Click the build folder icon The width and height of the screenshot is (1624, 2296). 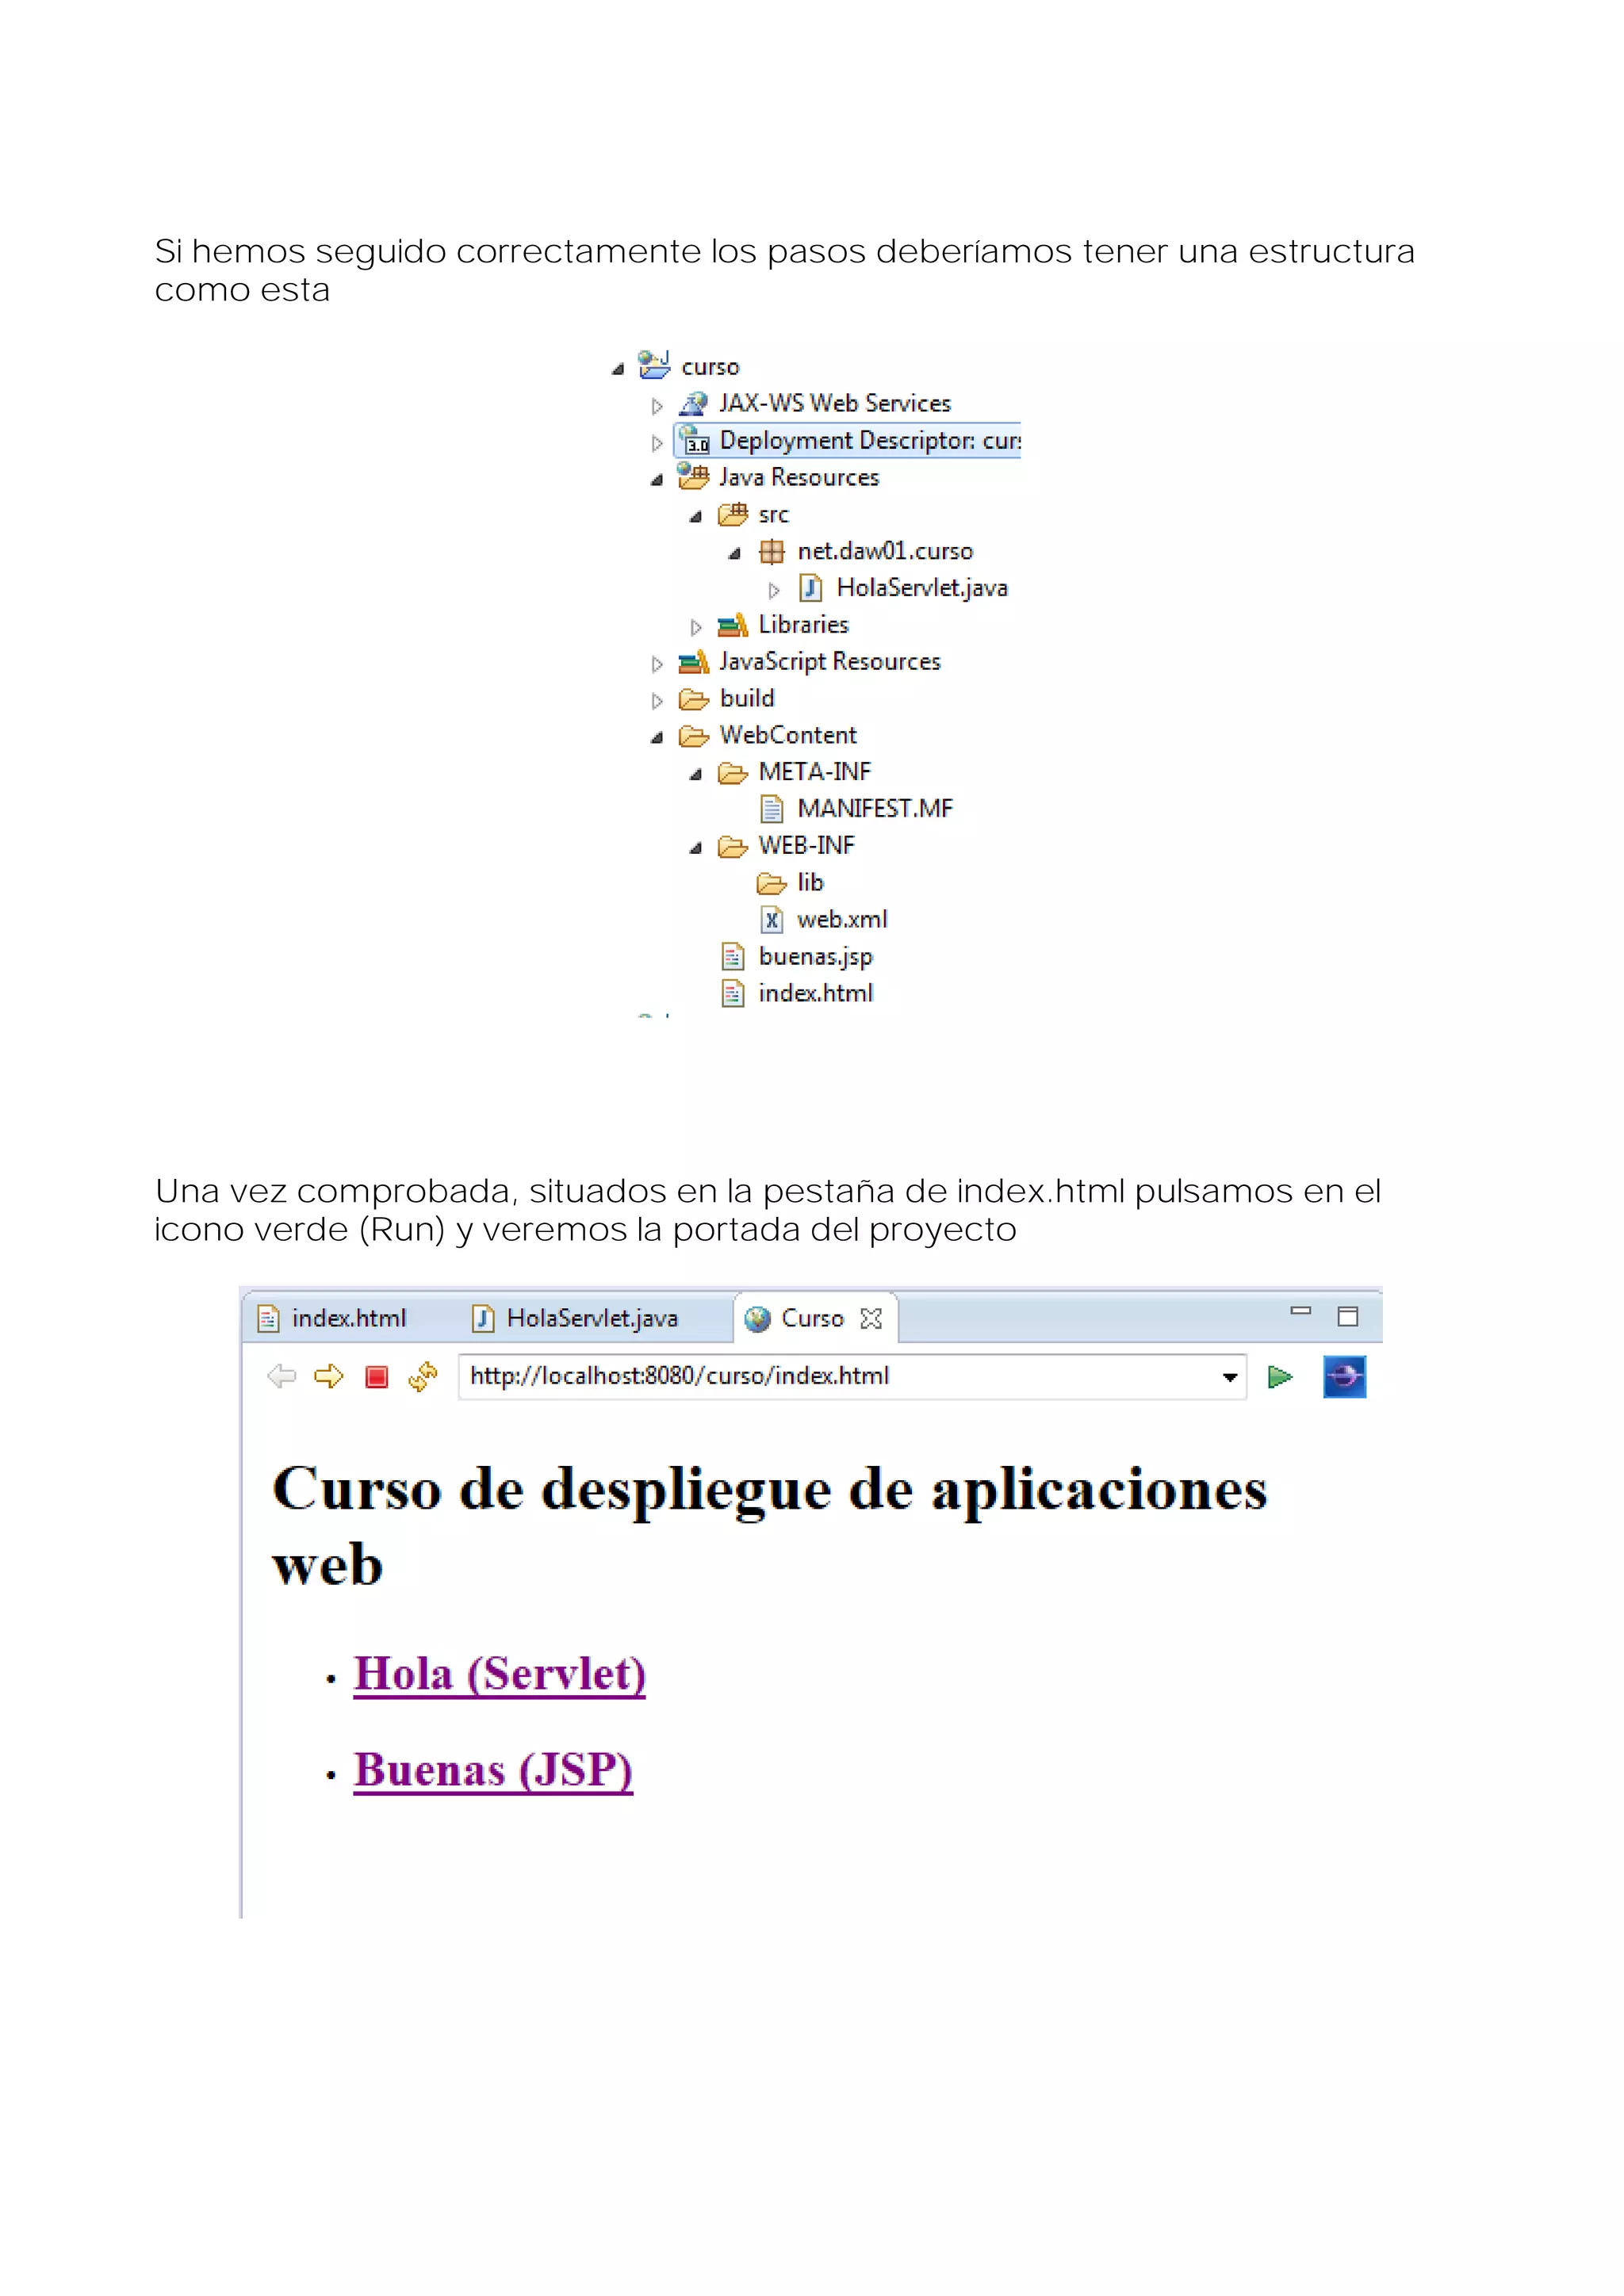click(694, 699)
